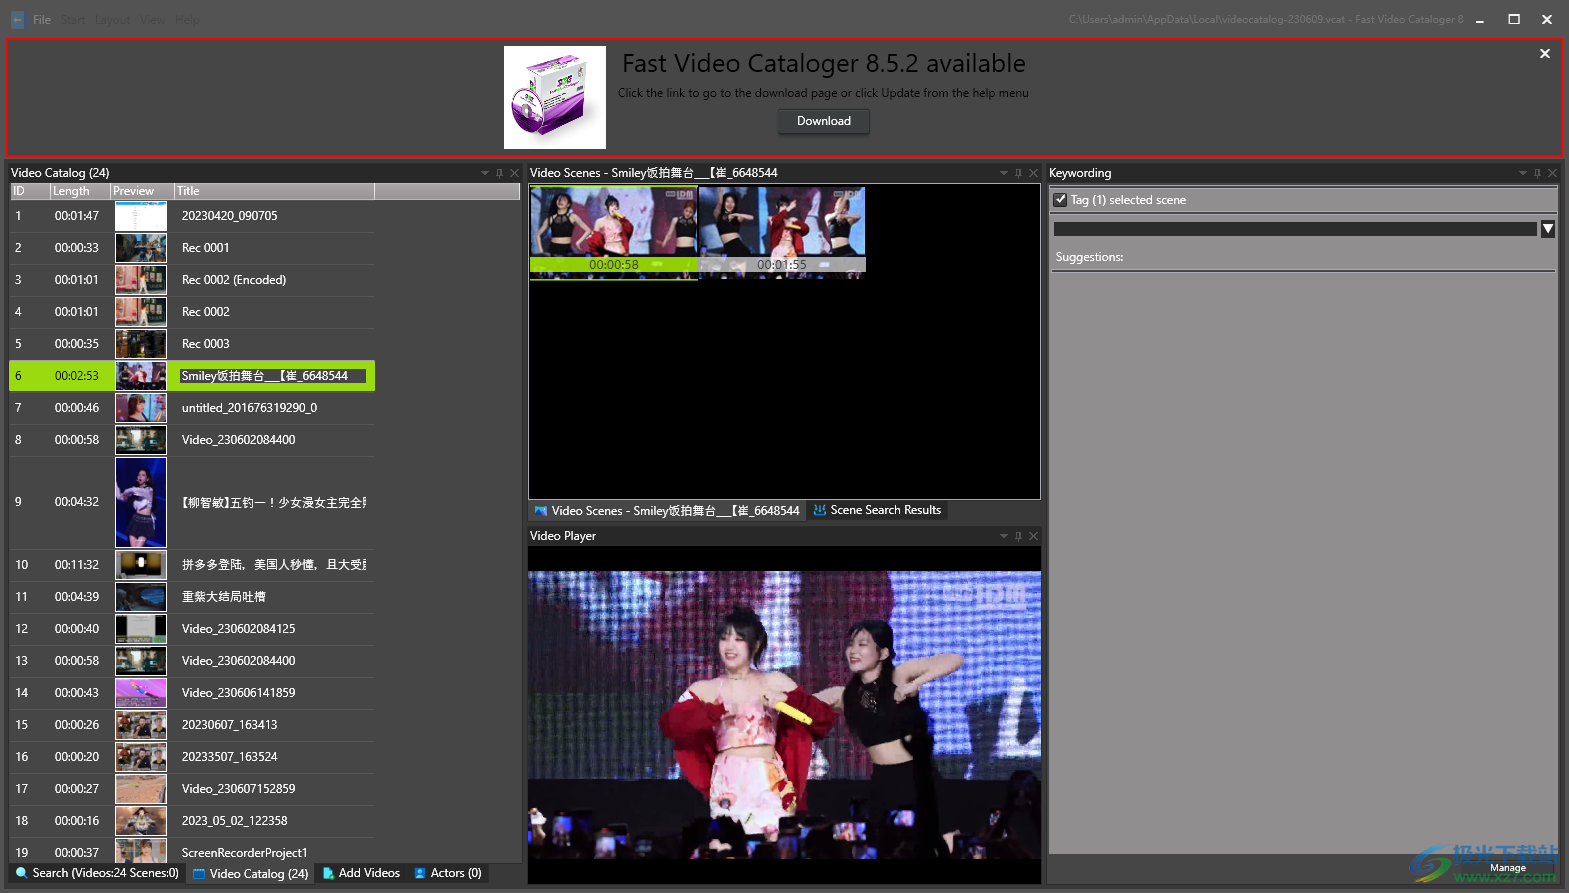
Task: Open the View menu
Action: click(x=153, y=20)
